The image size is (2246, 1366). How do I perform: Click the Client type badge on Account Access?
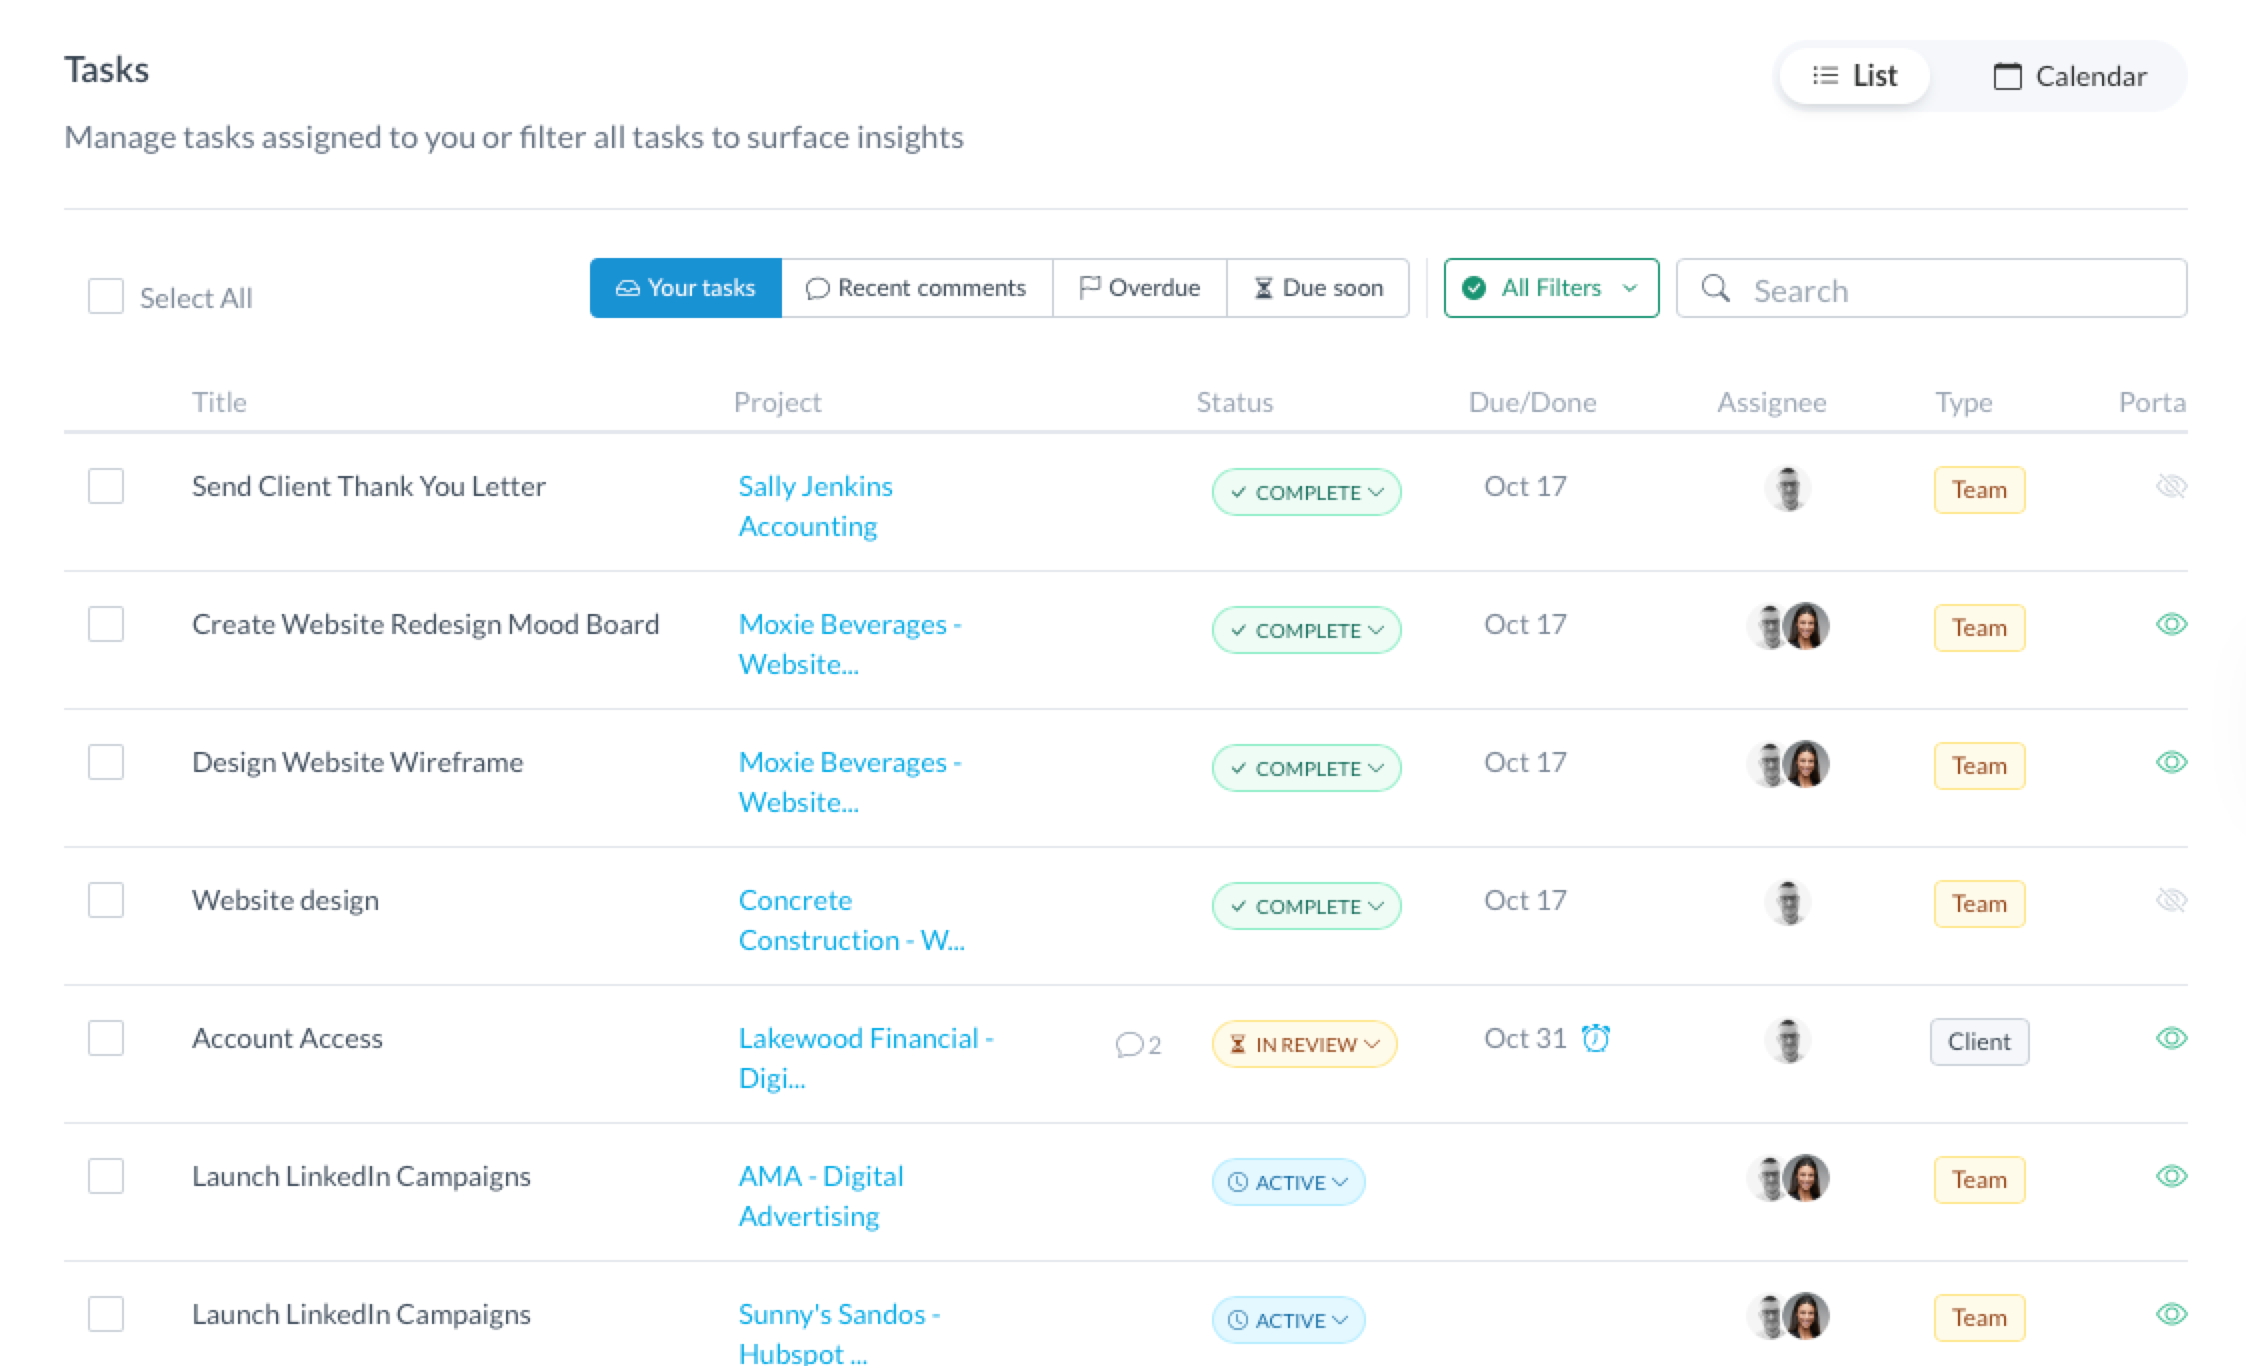tap(1978, 1042)
